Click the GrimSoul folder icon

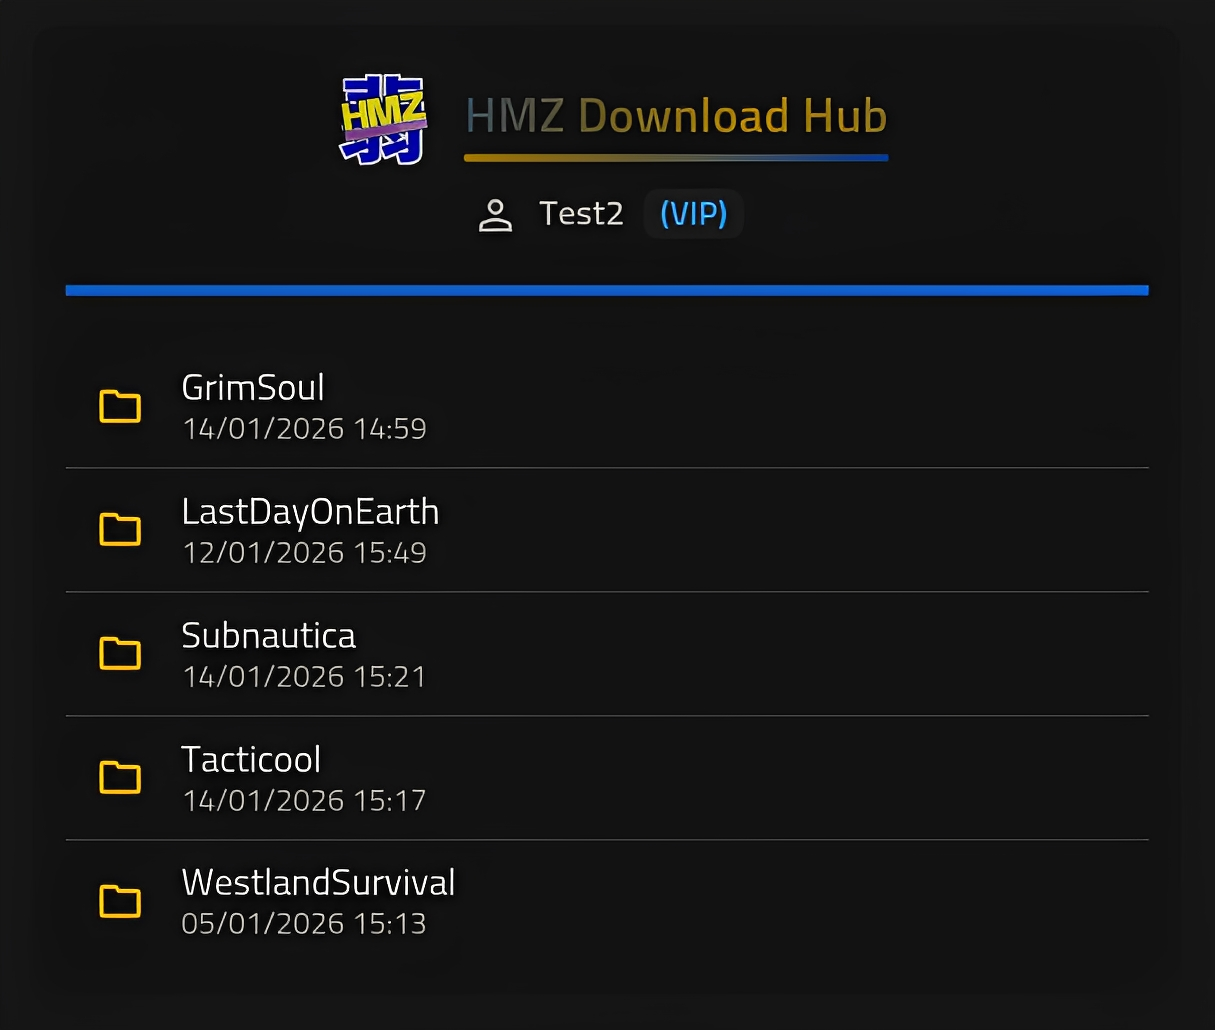pyautogui.click(x=120, y=407)
